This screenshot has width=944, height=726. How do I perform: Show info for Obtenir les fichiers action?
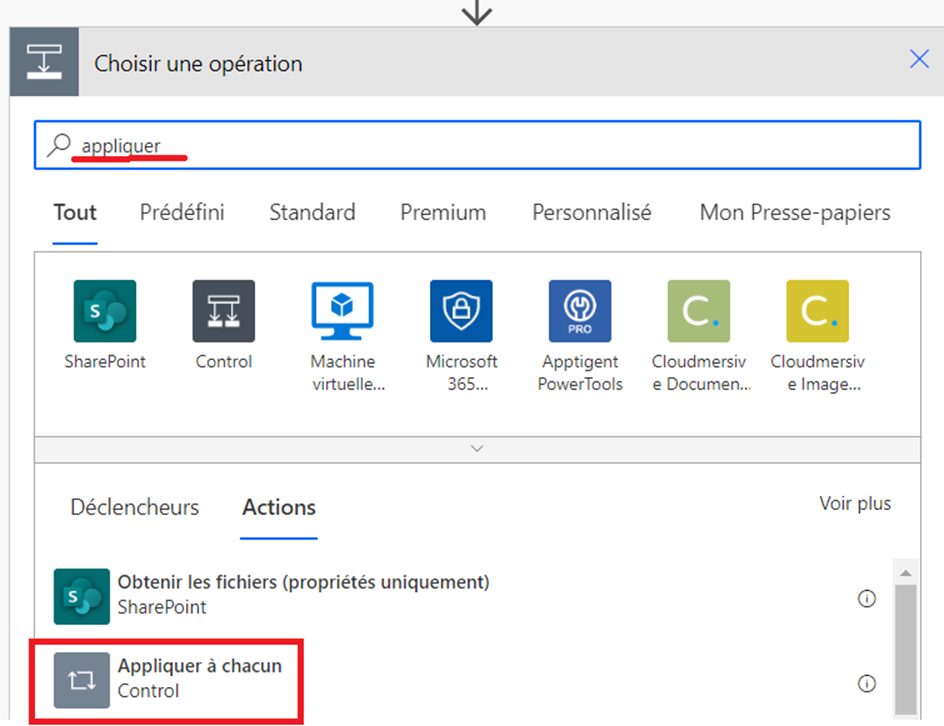coord(866,598)
